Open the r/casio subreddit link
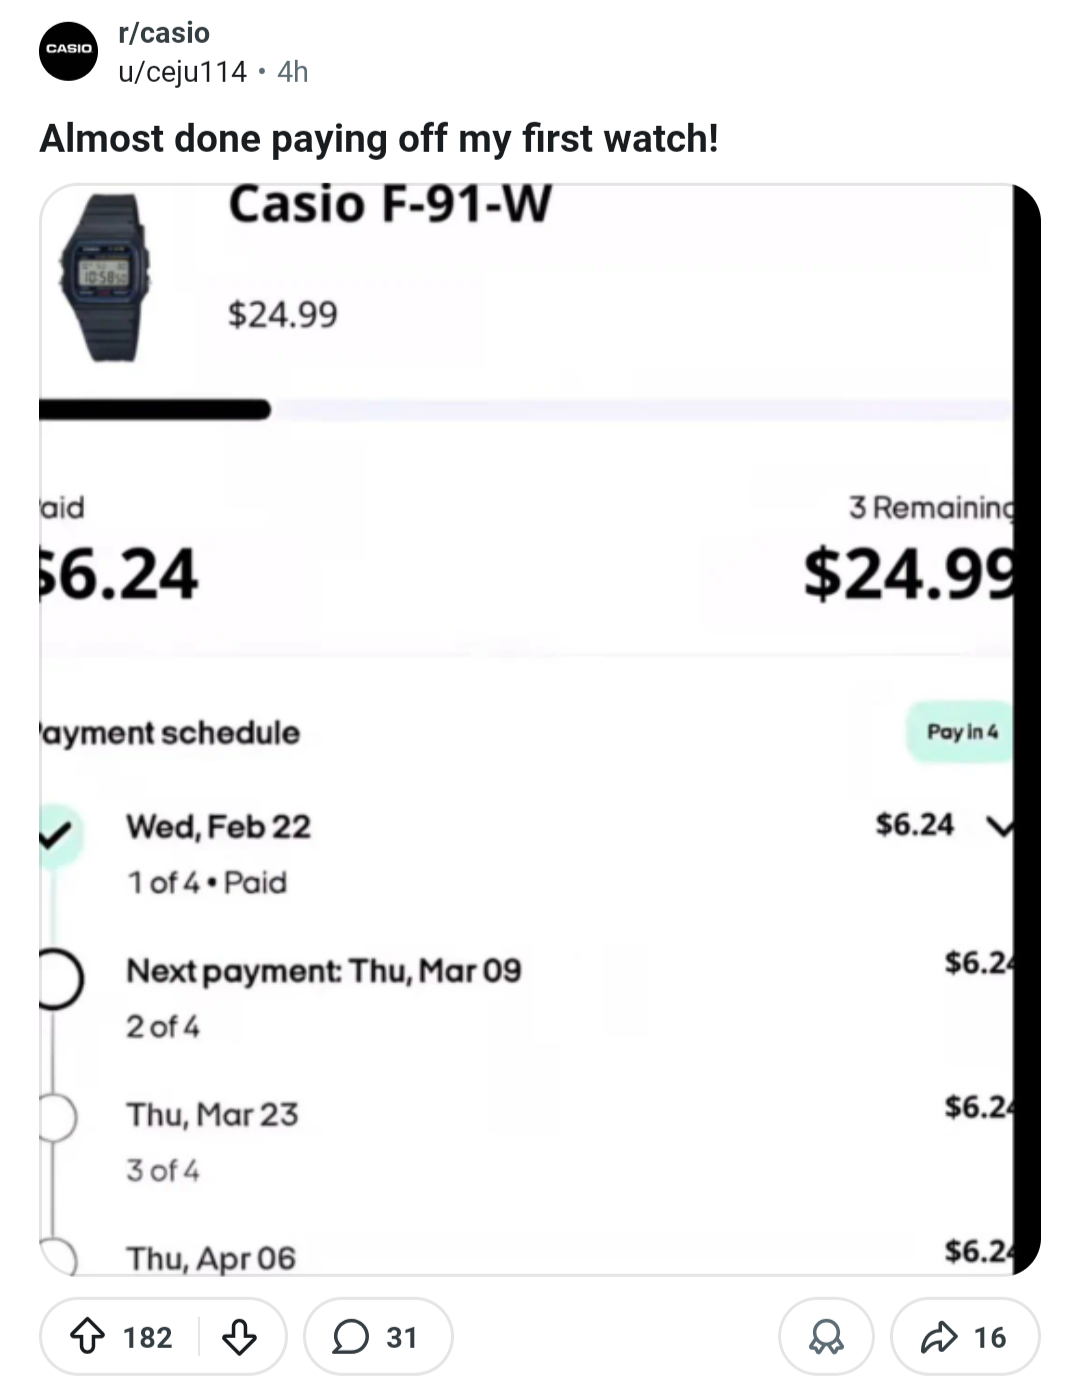 tap(164, 33)
